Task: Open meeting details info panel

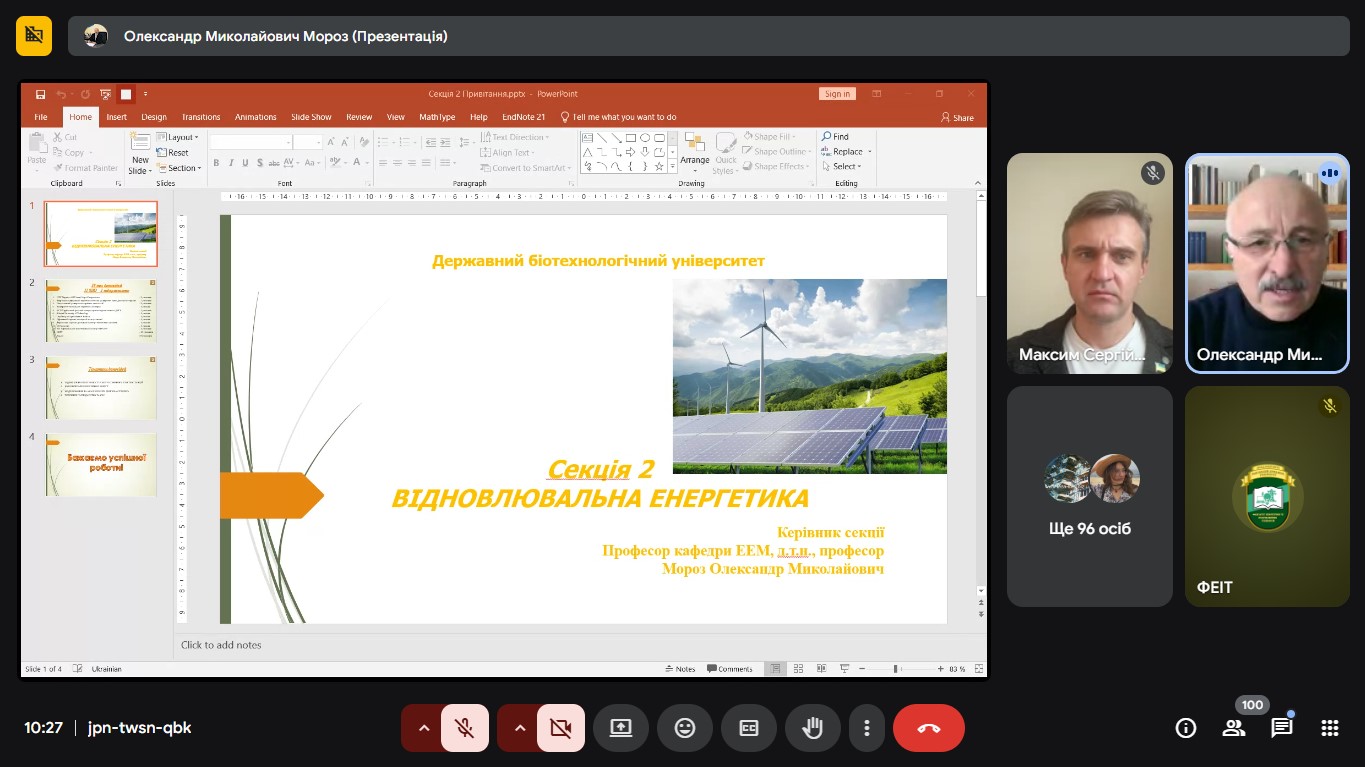Action: 1186,728
